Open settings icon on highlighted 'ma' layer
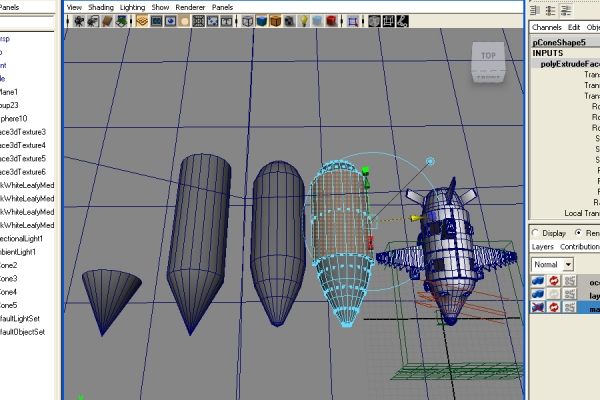Screen dimensions: 600x400 570,307
